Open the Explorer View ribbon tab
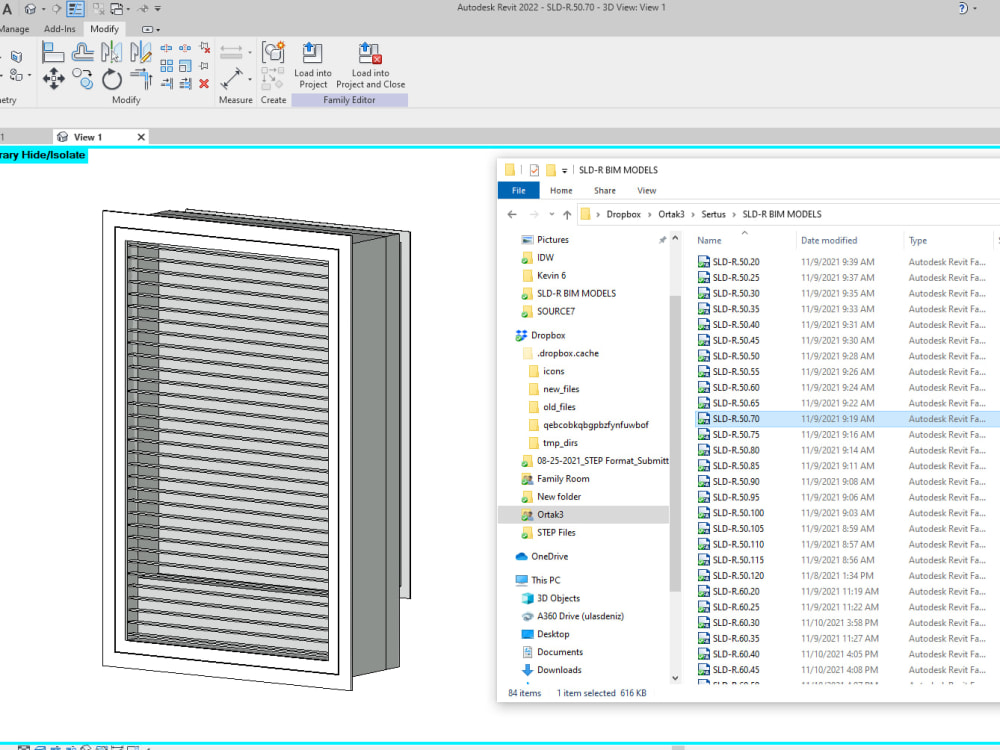Viewport: 1000px width, 750px height. [x=647, y=190]
